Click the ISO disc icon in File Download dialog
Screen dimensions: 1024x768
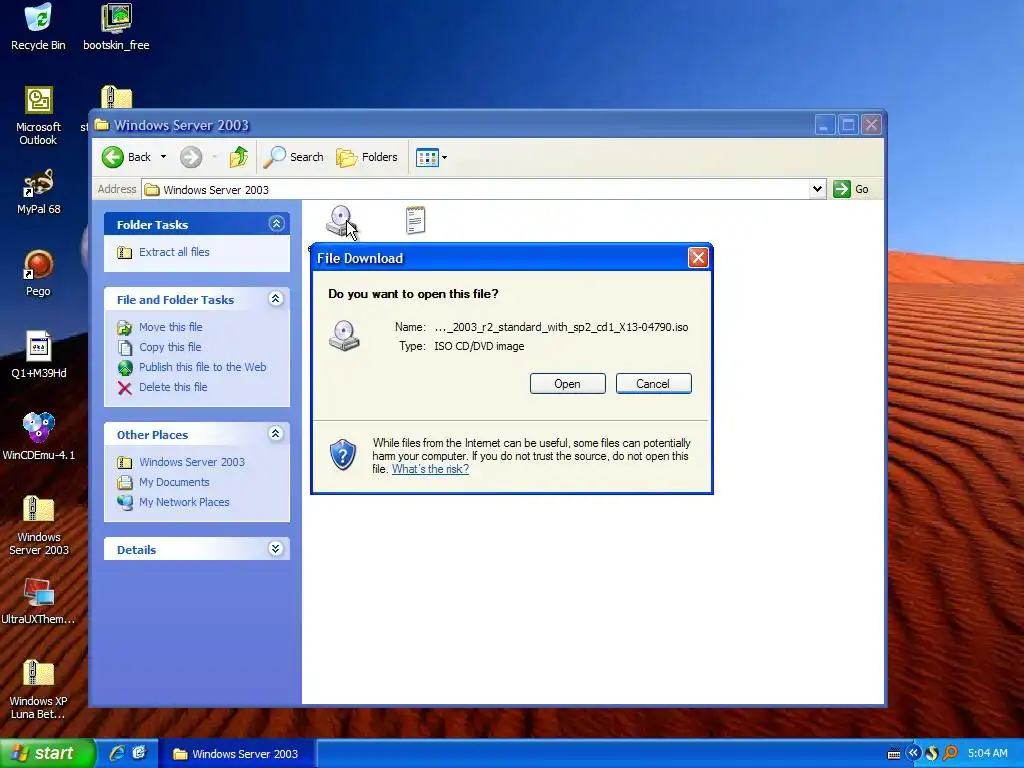344,336
